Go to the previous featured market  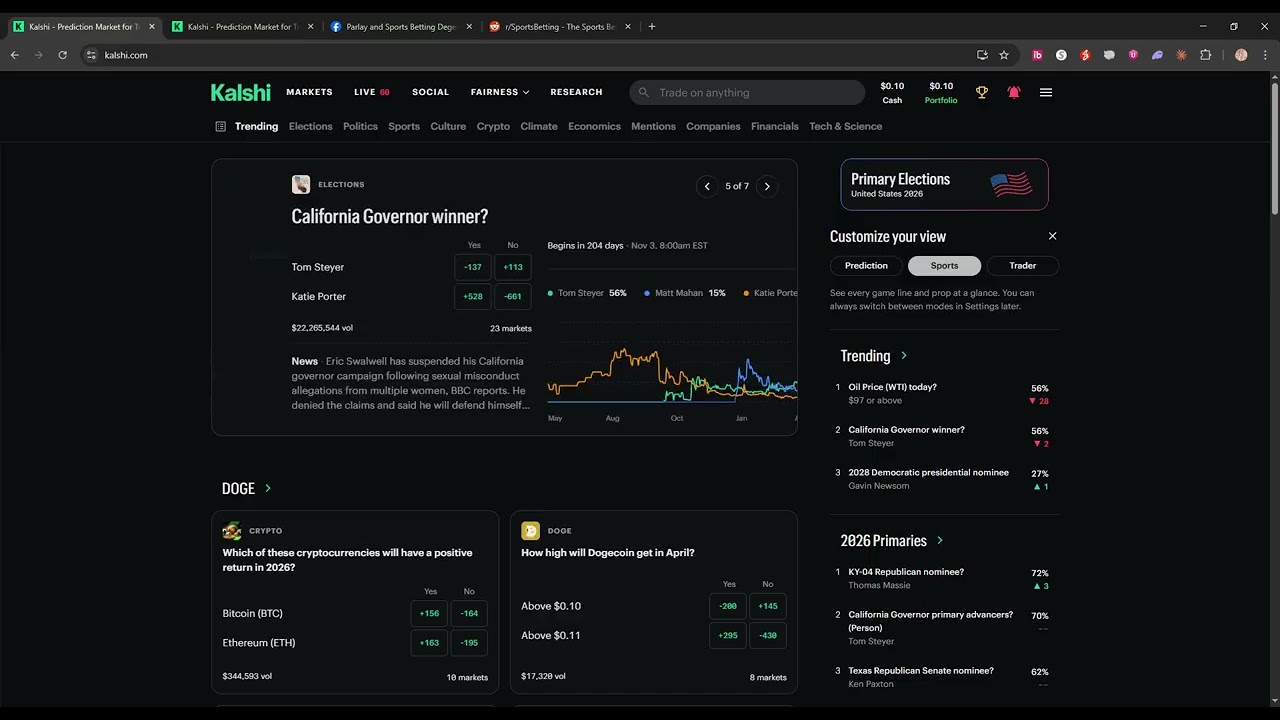click(x=707, y=186)
